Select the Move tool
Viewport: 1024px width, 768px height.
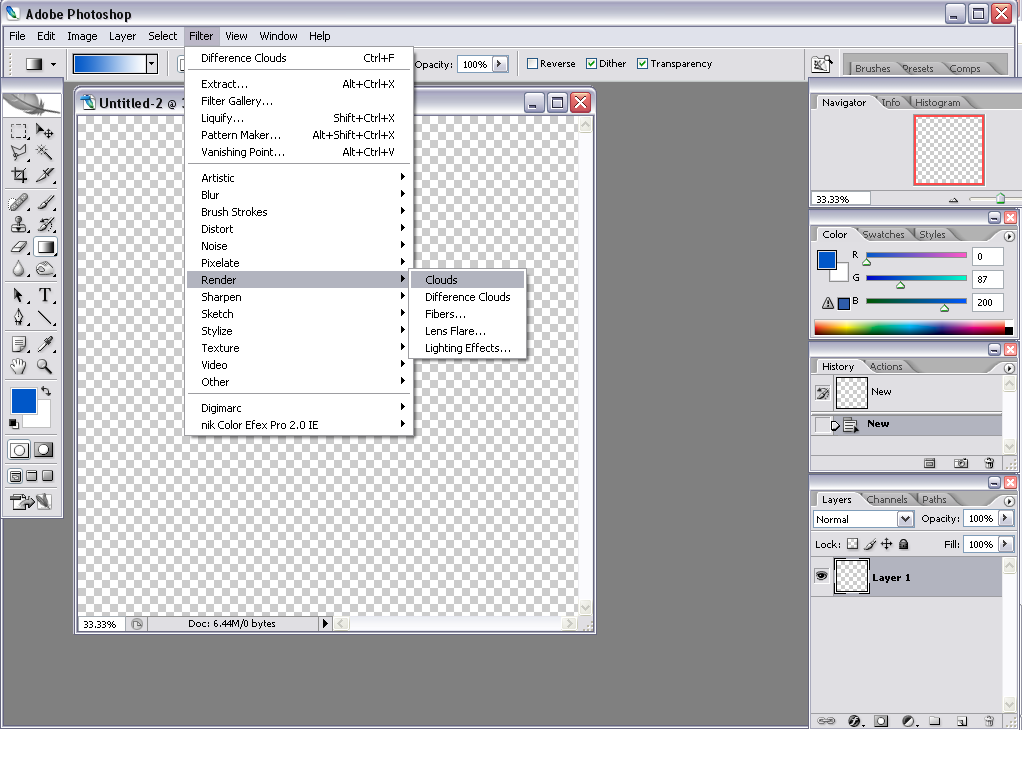(44, 131)
